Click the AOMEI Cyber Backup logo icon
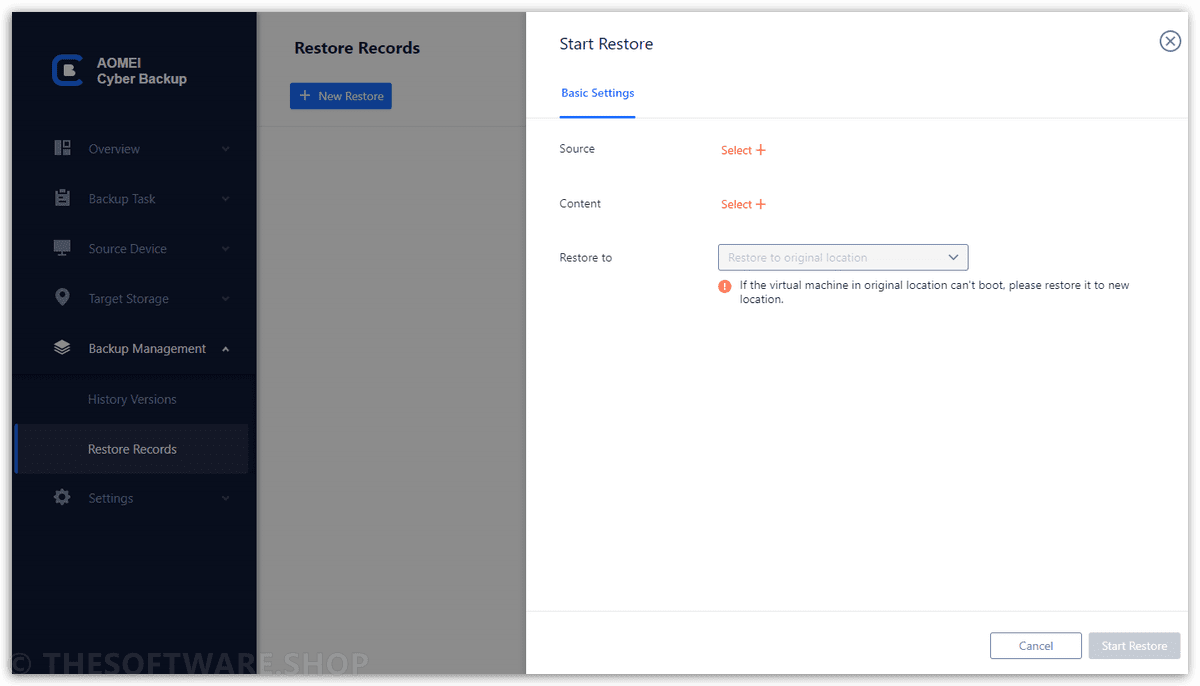Screen dimensions: 1200x686 click(x=67, y=70)
